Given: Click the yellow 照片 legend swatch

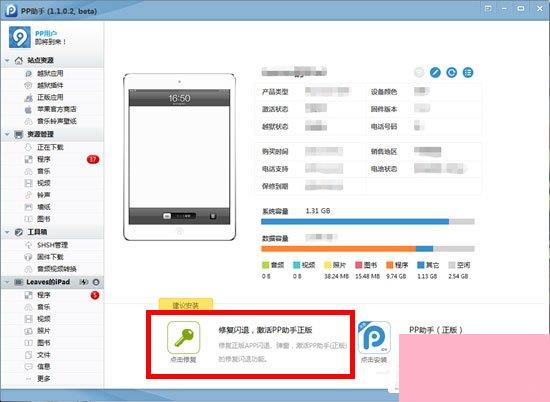Looking at the screenshot, I should [x=328, y=265].
